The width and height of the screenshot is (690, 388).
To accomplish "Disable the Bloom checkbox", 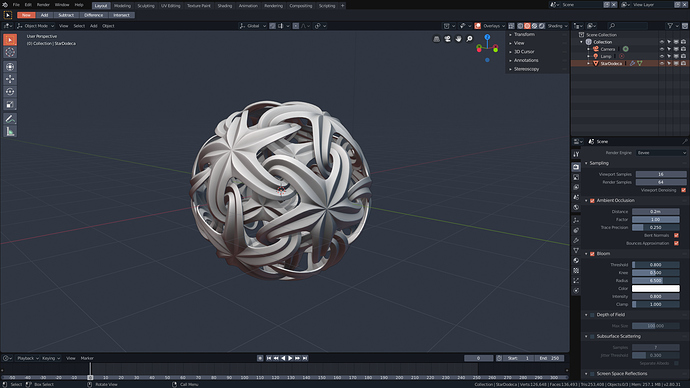I will click(x=592, y=254).
